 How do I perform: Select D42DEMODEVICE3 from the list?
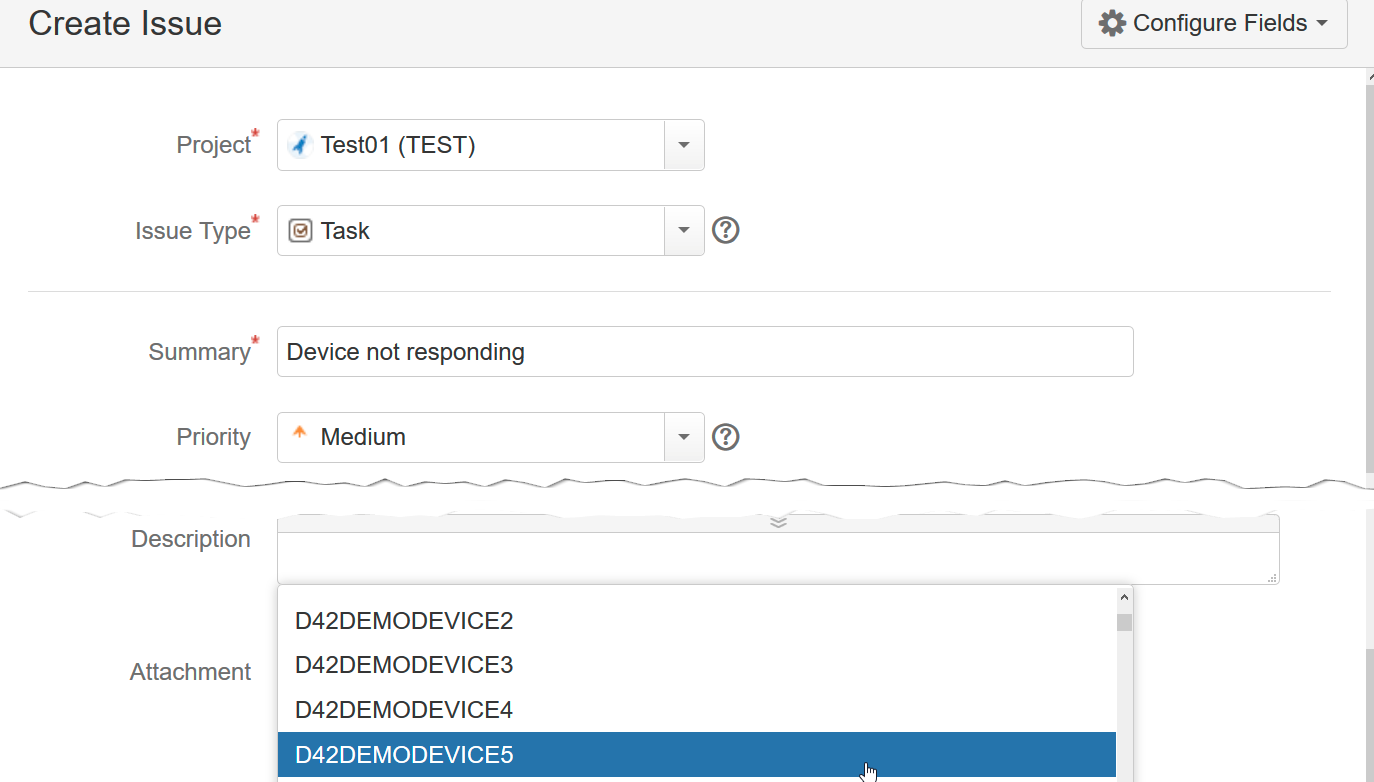(697, 665)
